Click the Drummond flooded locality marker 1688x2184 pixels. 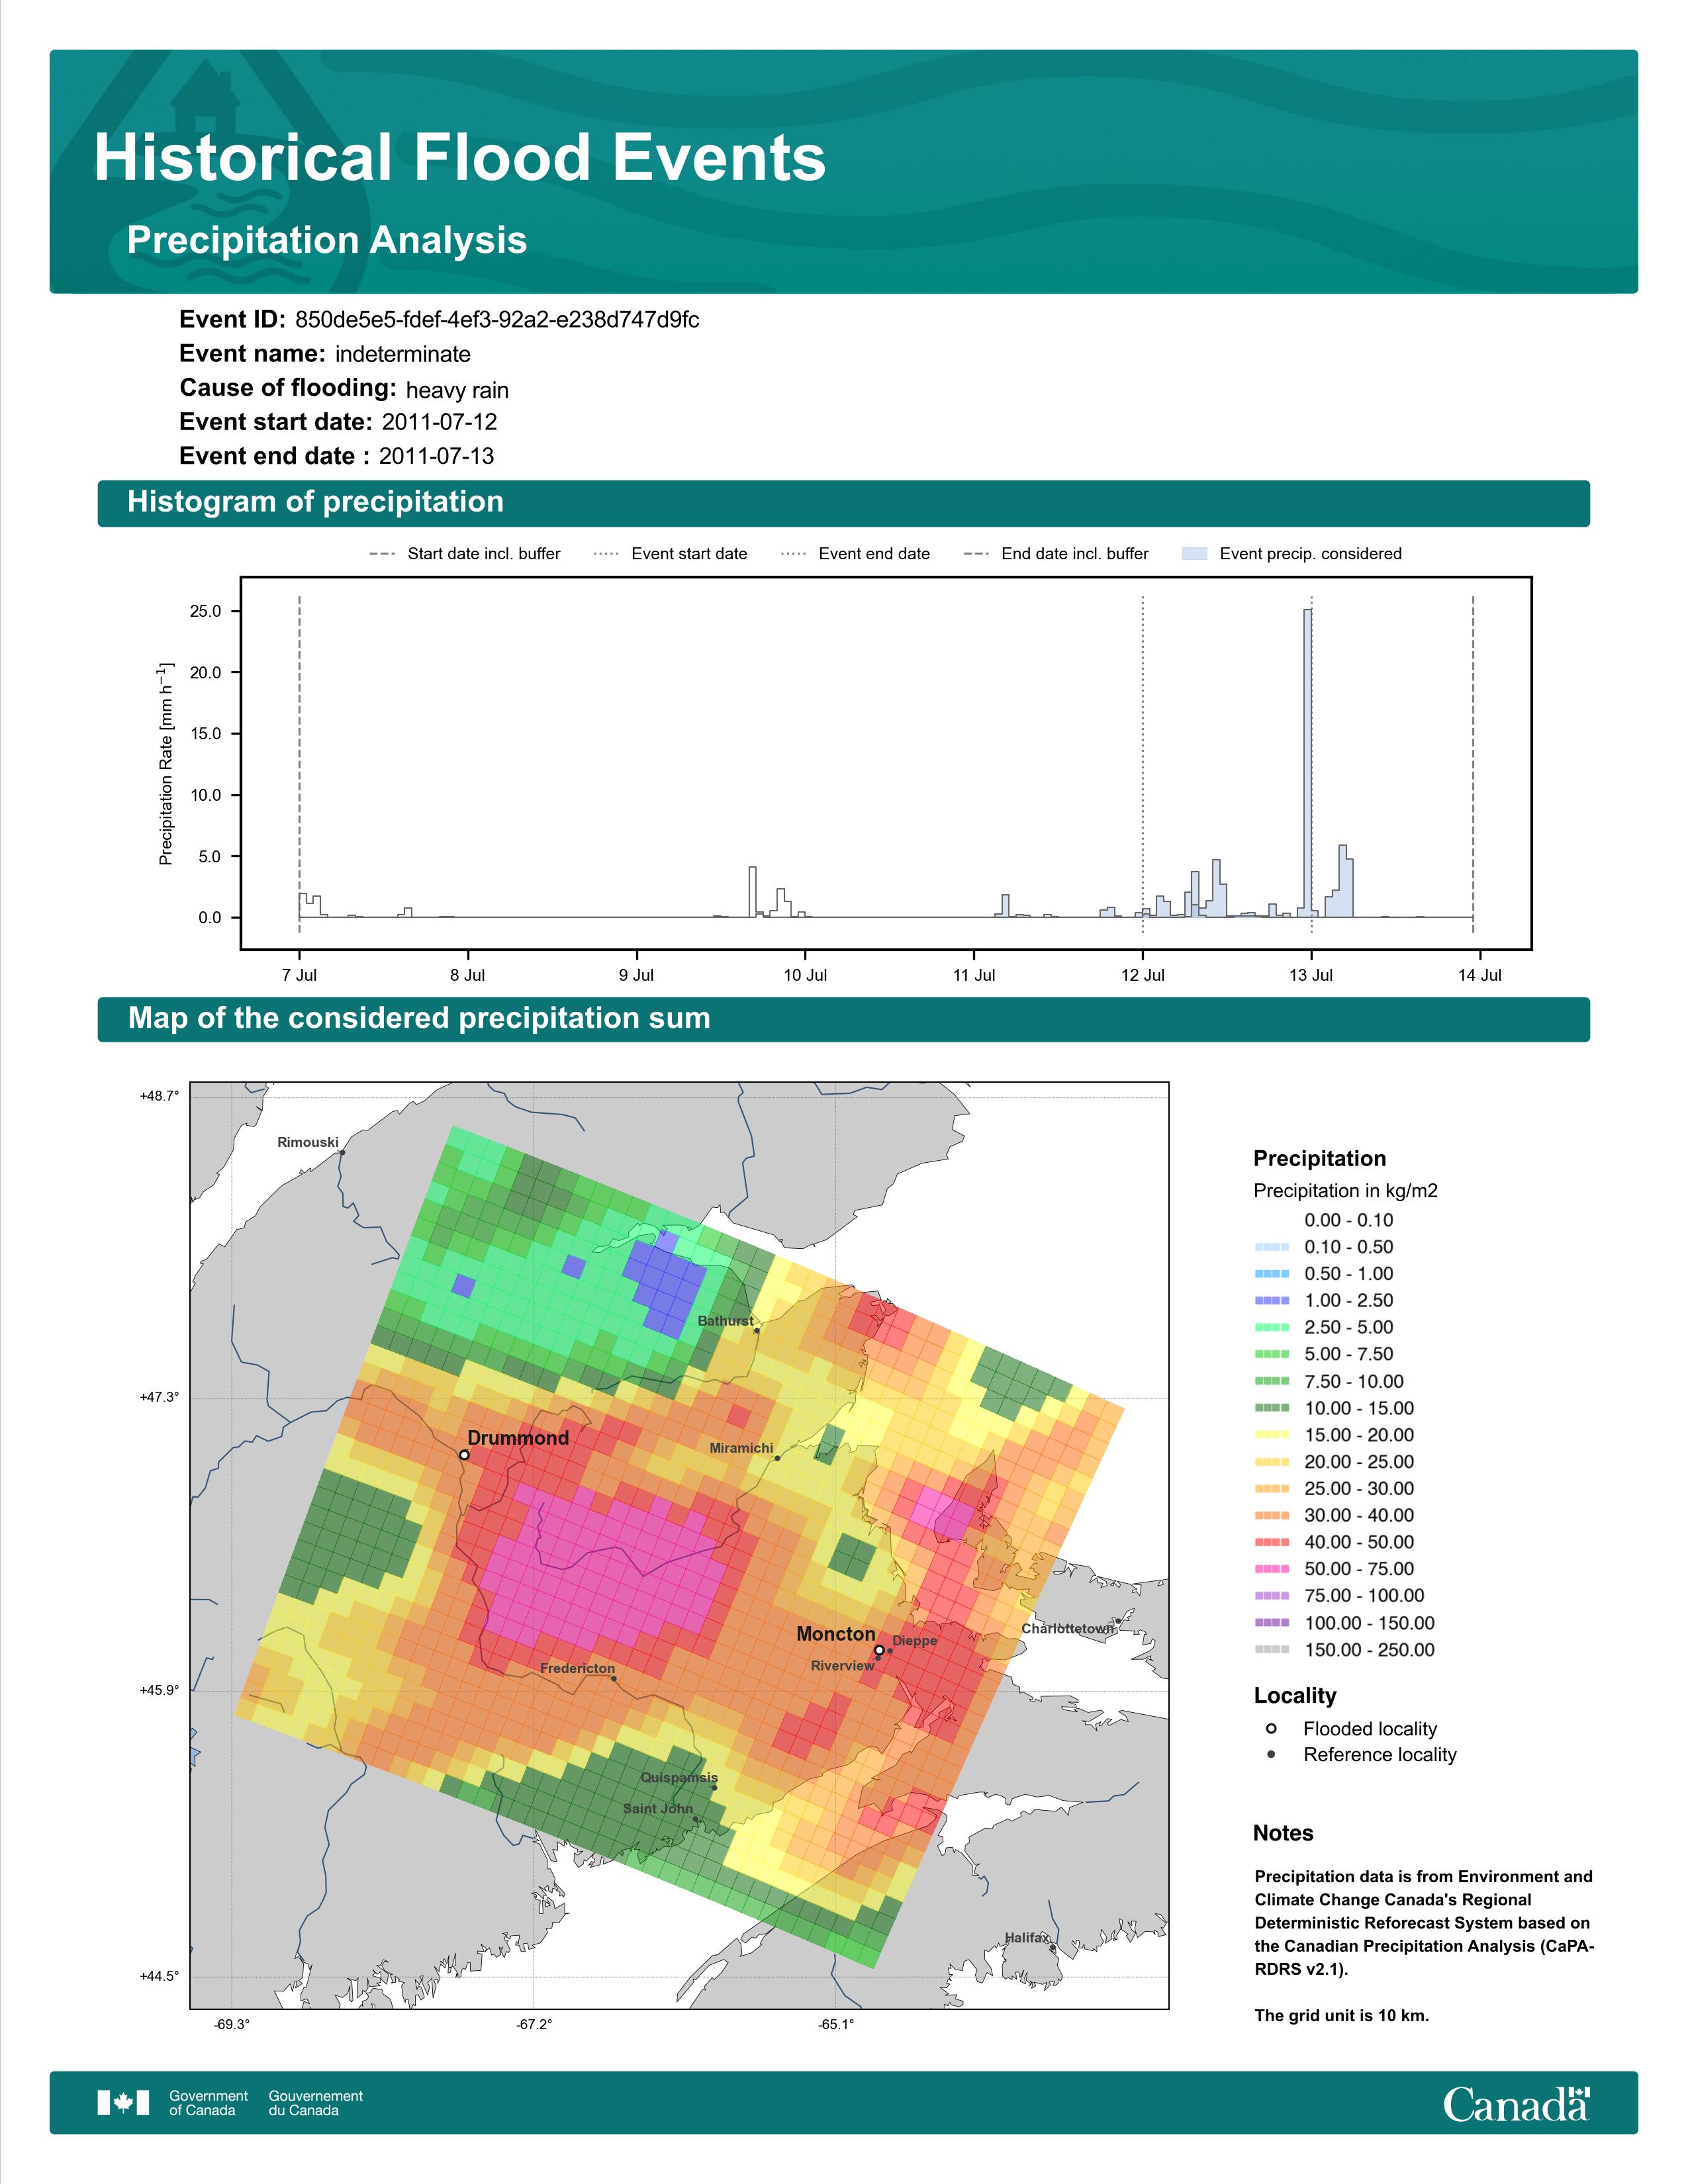pos(464,1455)
